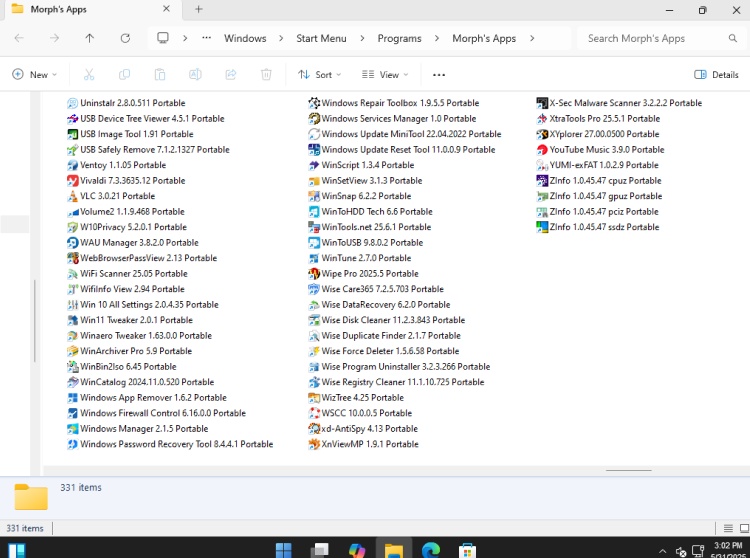The height and width of the screenshot is (558, 750).
Task: Close the Morph's Apps tab
Action: (x=166, y=9)
